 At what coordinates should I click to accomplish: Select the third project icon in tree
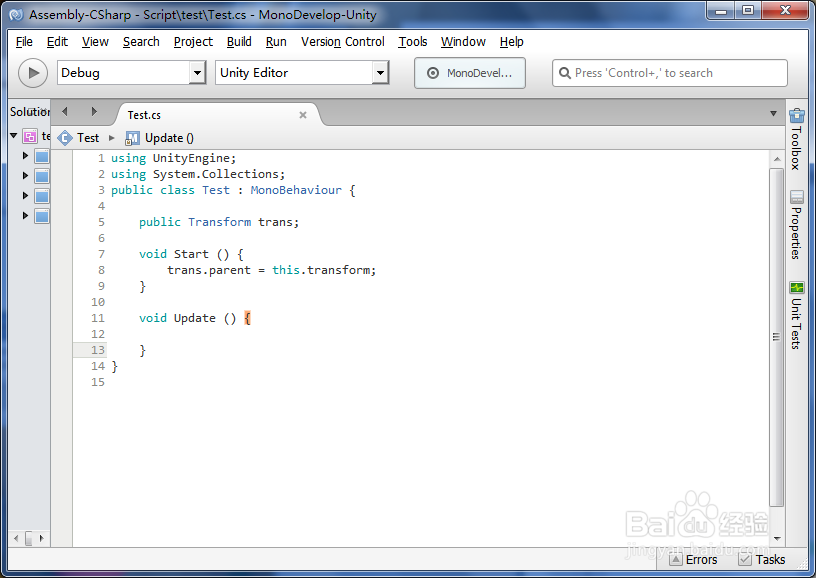coord(42,196)
